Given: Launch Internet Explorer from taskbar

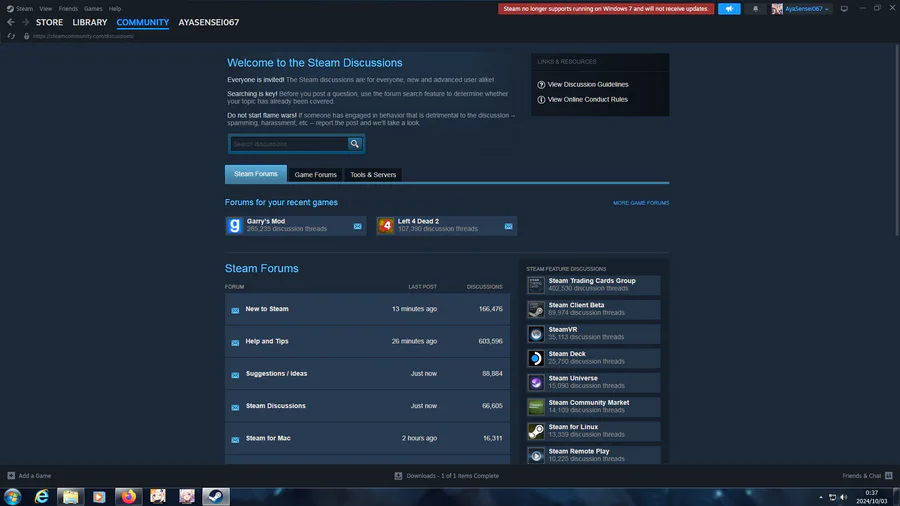Looking at the screenshot, I should 41,497.
